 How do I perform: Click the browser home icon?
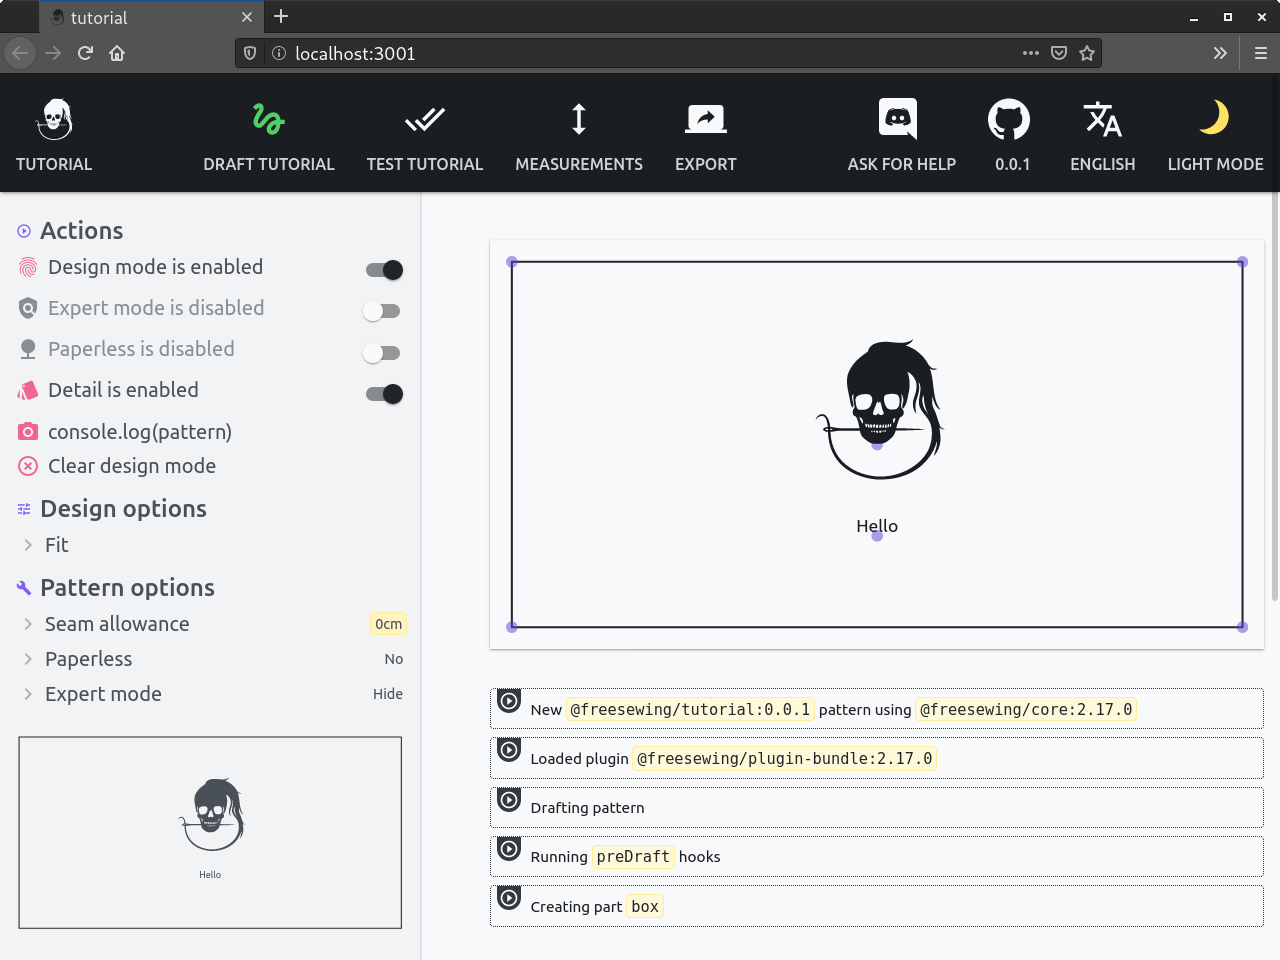117,53
